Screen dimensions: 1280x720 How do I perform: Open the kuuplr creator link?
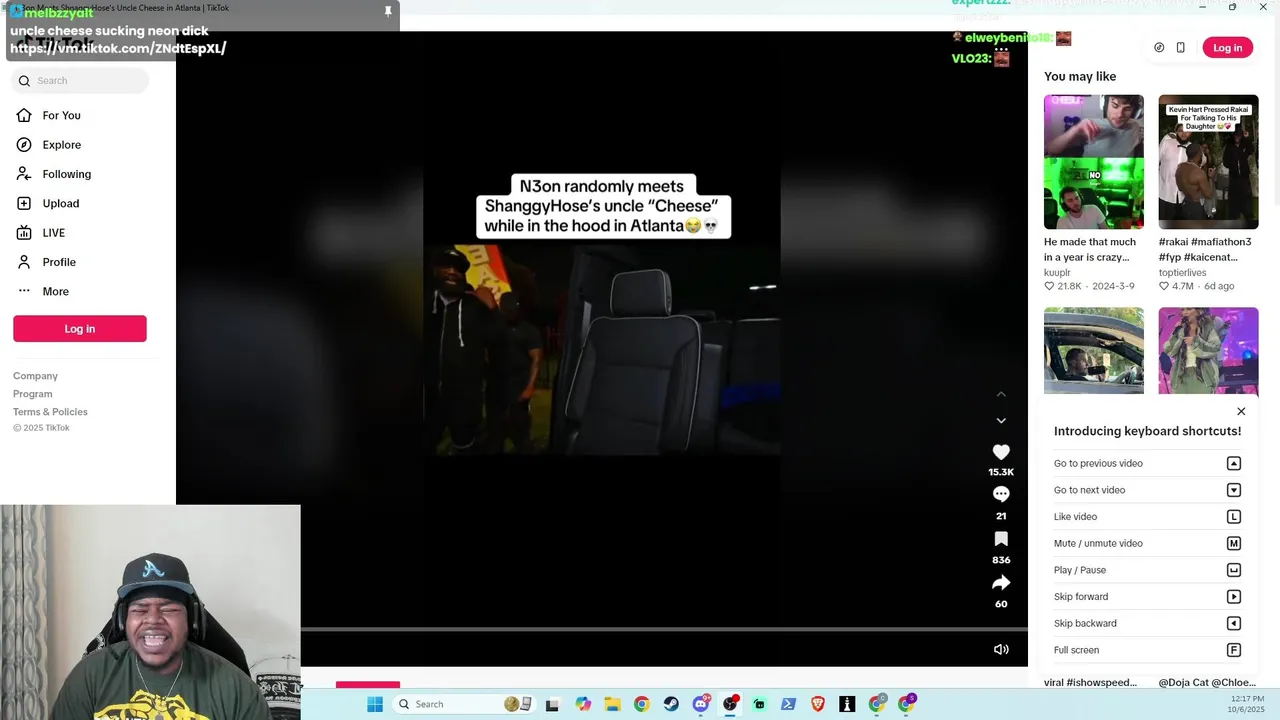pyautogui.click(x=1057, y=272)
